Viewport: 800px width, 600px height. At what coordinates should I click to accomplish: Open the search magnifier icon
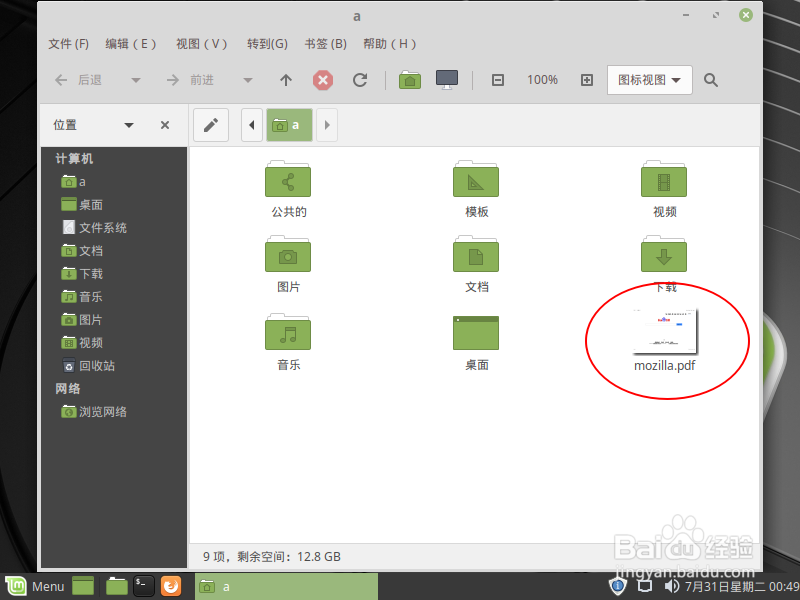(x=710, y=80)
